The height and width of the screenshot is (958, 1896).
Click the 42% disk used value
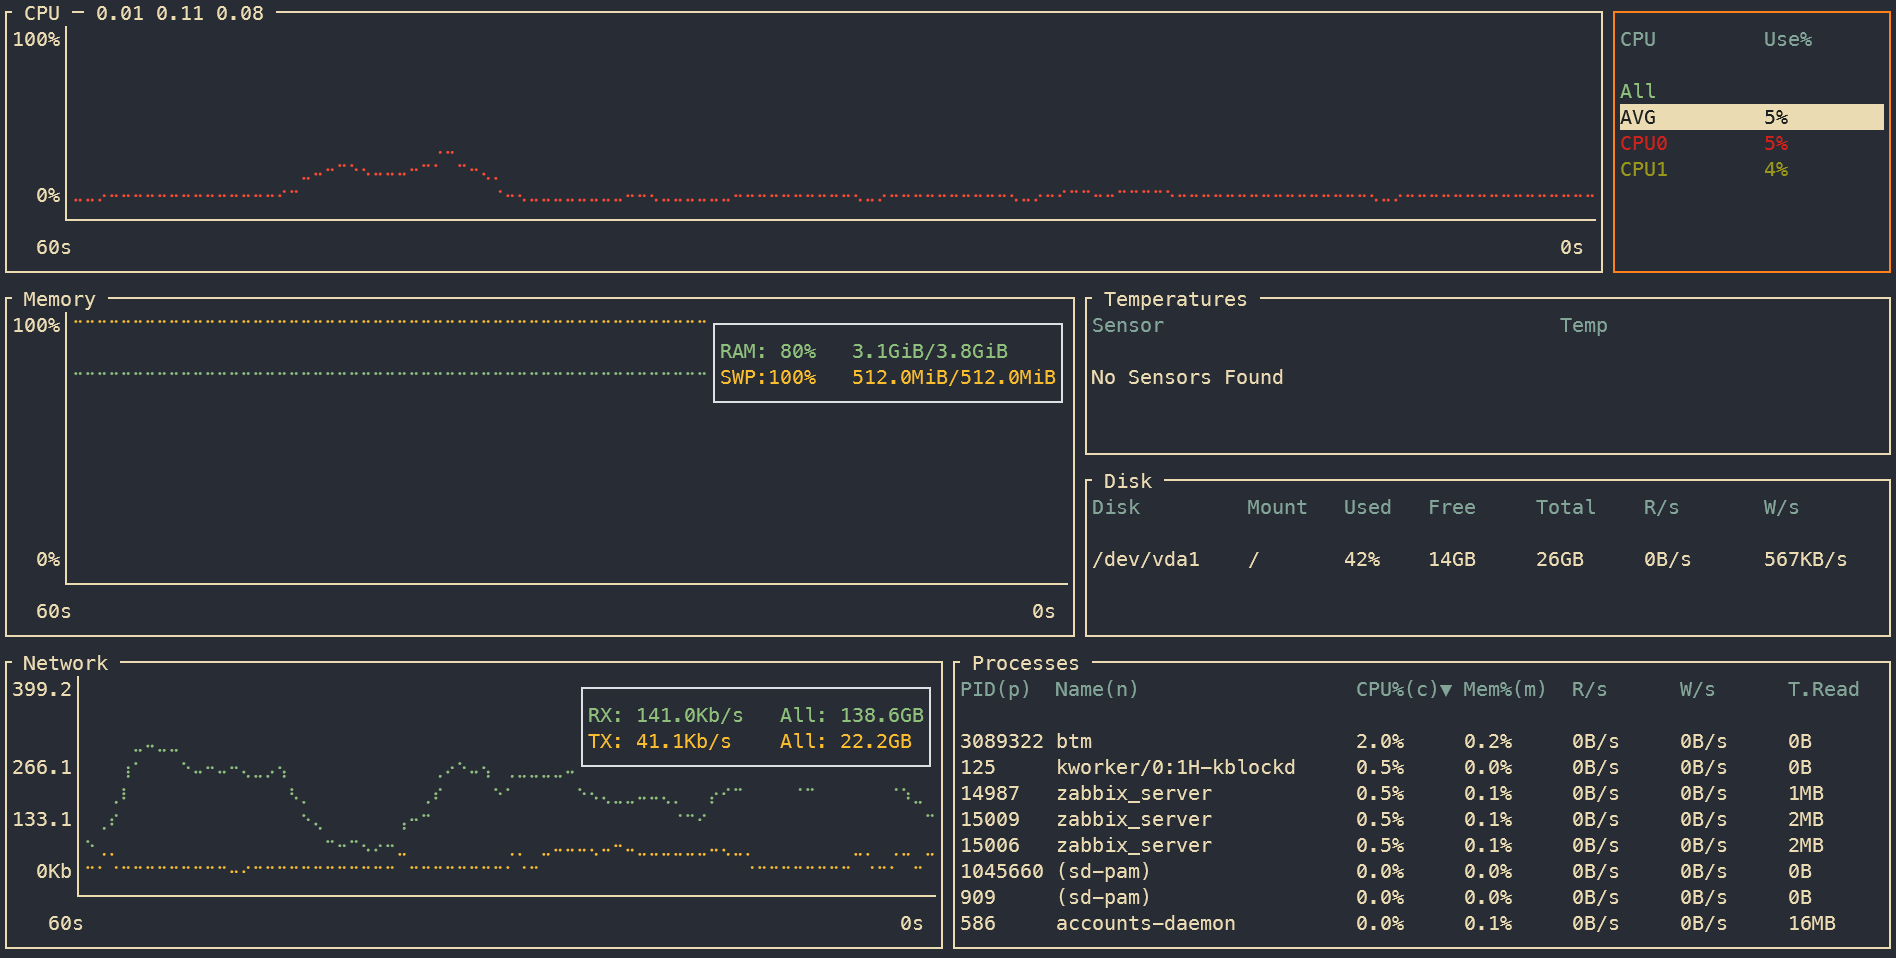click(x=1361, y=559)
